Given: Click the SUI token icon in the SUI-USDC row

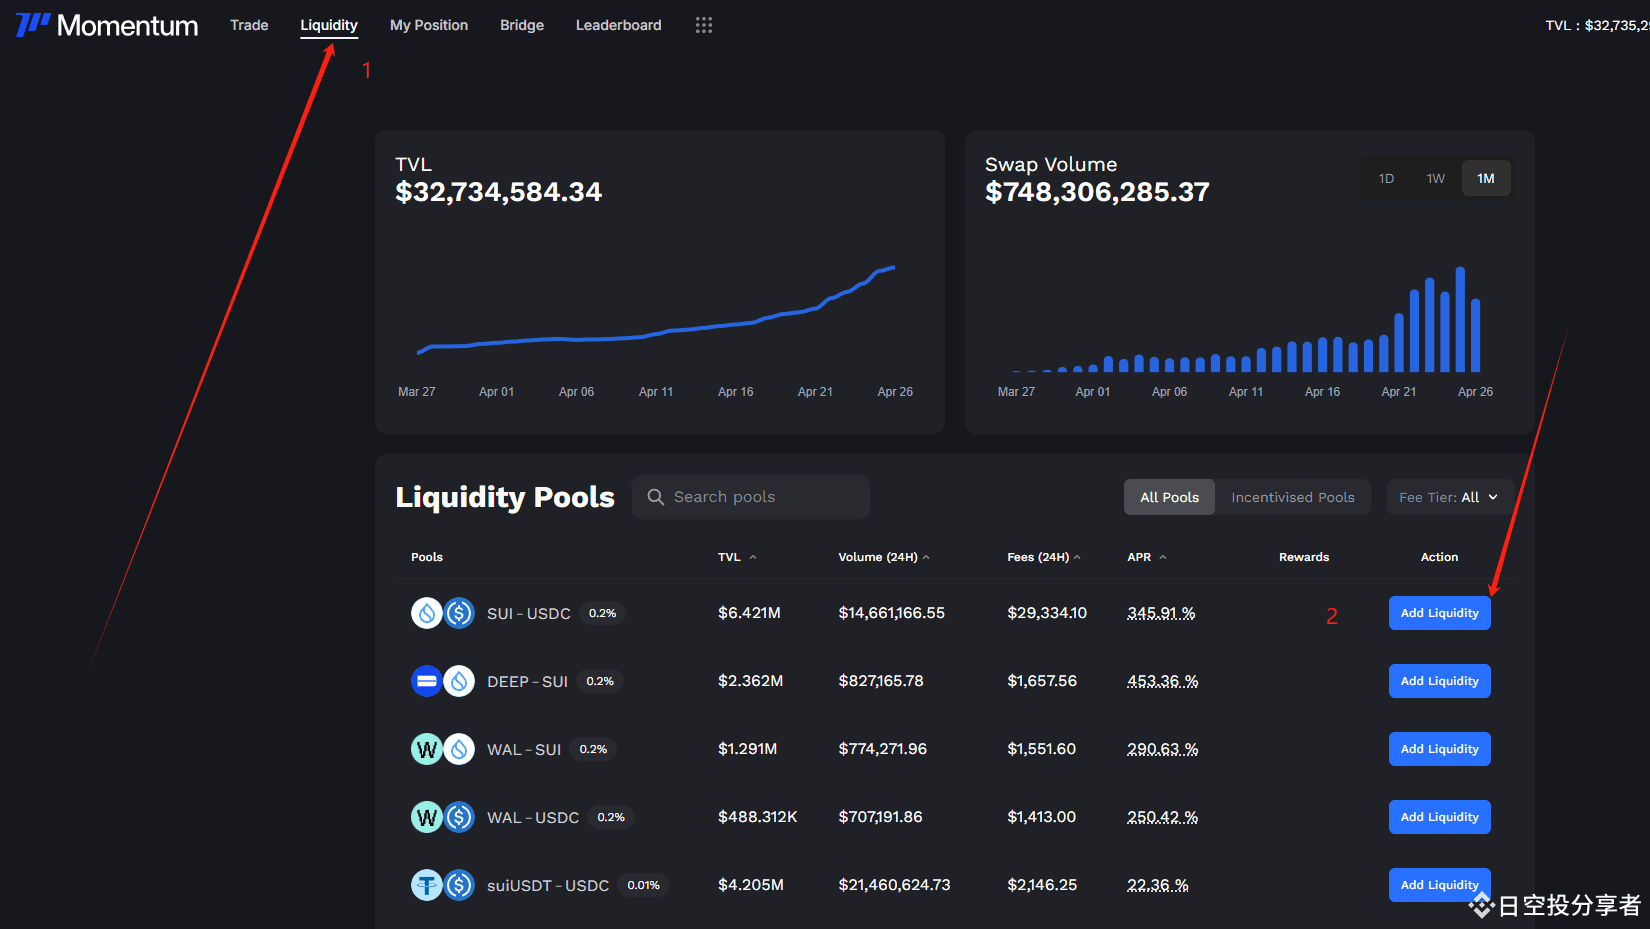Looking at the screenshot, I should [x=427, y=613].
